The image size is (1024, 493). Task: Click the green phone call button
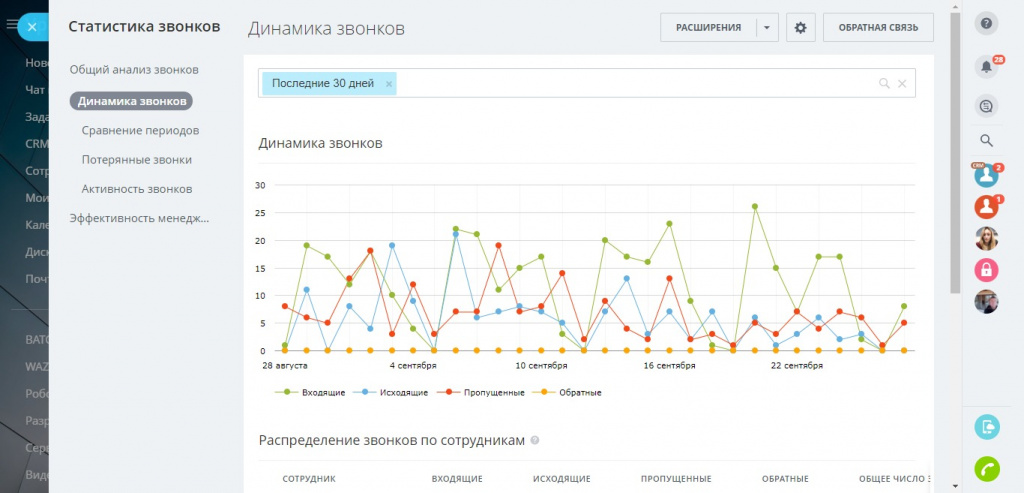pyautogui.click(x=987, y=469)
